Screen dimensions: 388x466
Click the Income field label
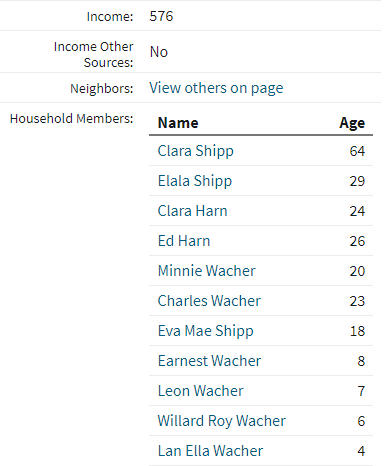point(110,16)
